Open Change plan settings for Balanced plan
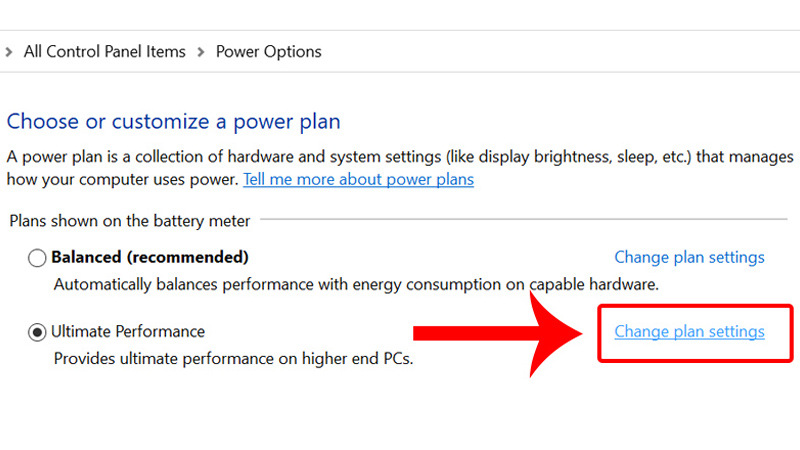This screenshot has height=450, width=800. [x=689, y=258]
